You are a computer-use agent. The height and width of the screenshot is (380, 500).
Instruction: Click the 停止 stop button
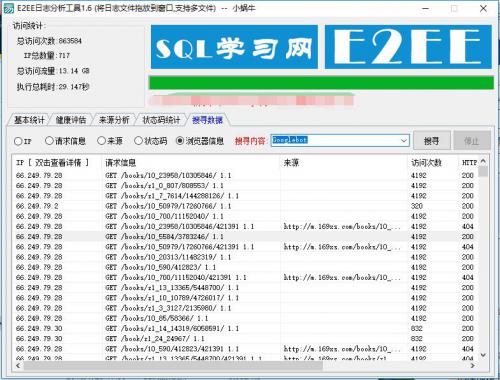coord(472,141)
